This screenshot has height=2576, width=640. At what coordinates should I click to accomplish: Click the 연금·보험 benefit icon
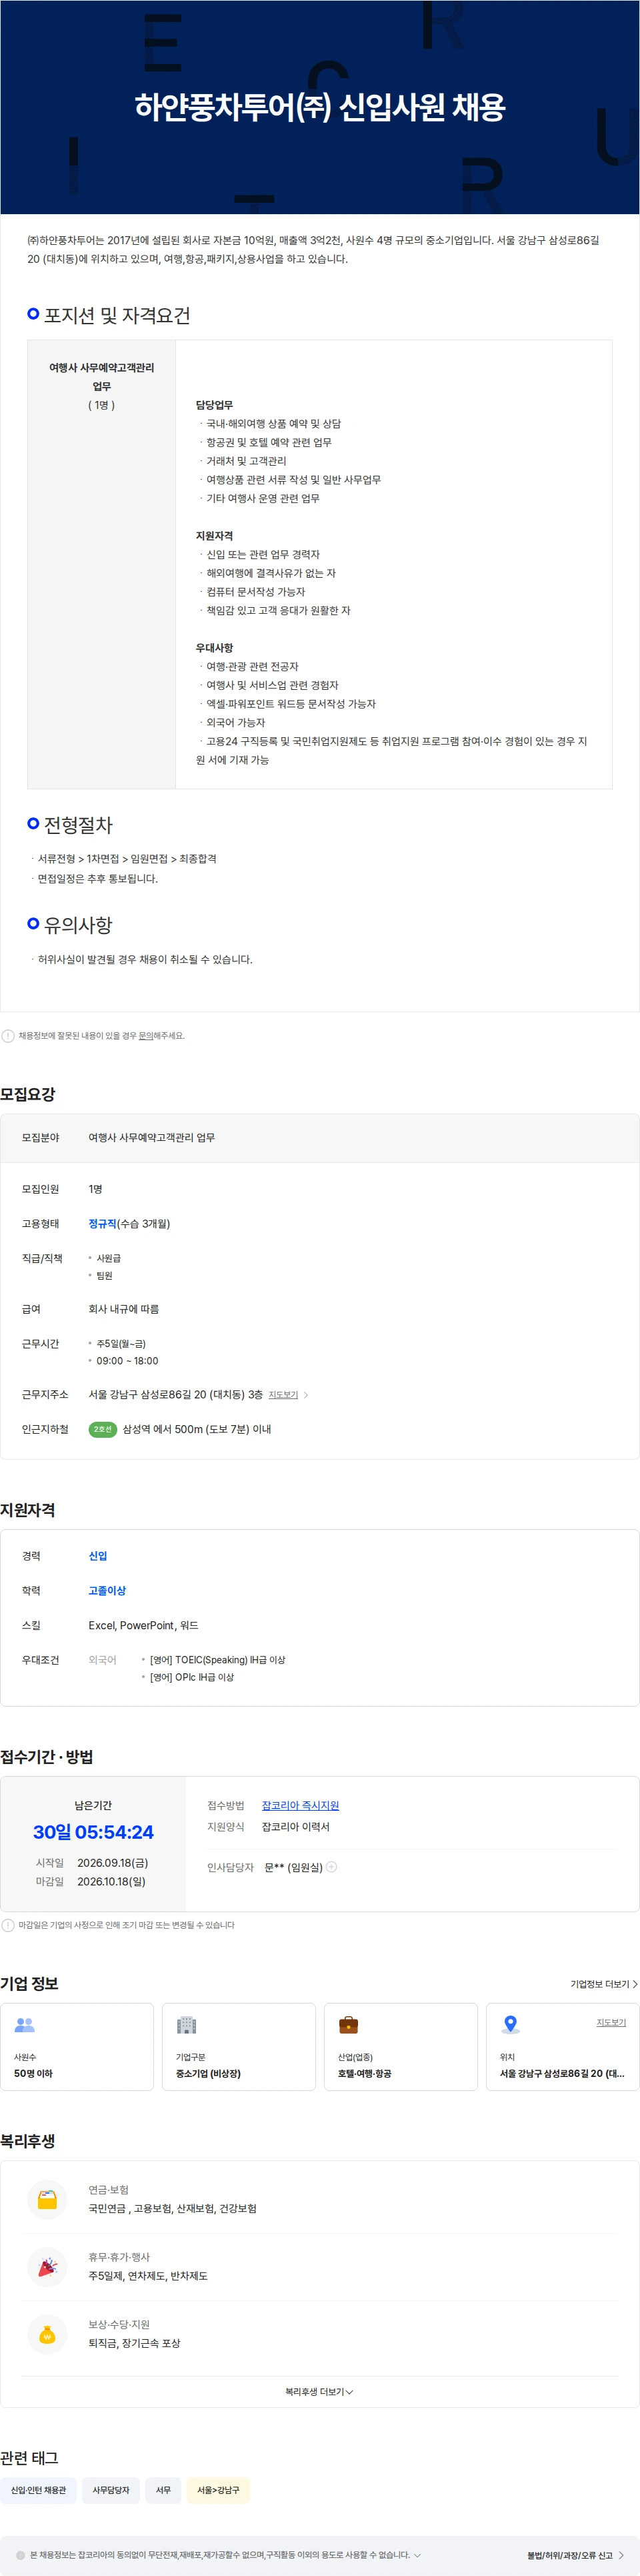click(47, 2199)
